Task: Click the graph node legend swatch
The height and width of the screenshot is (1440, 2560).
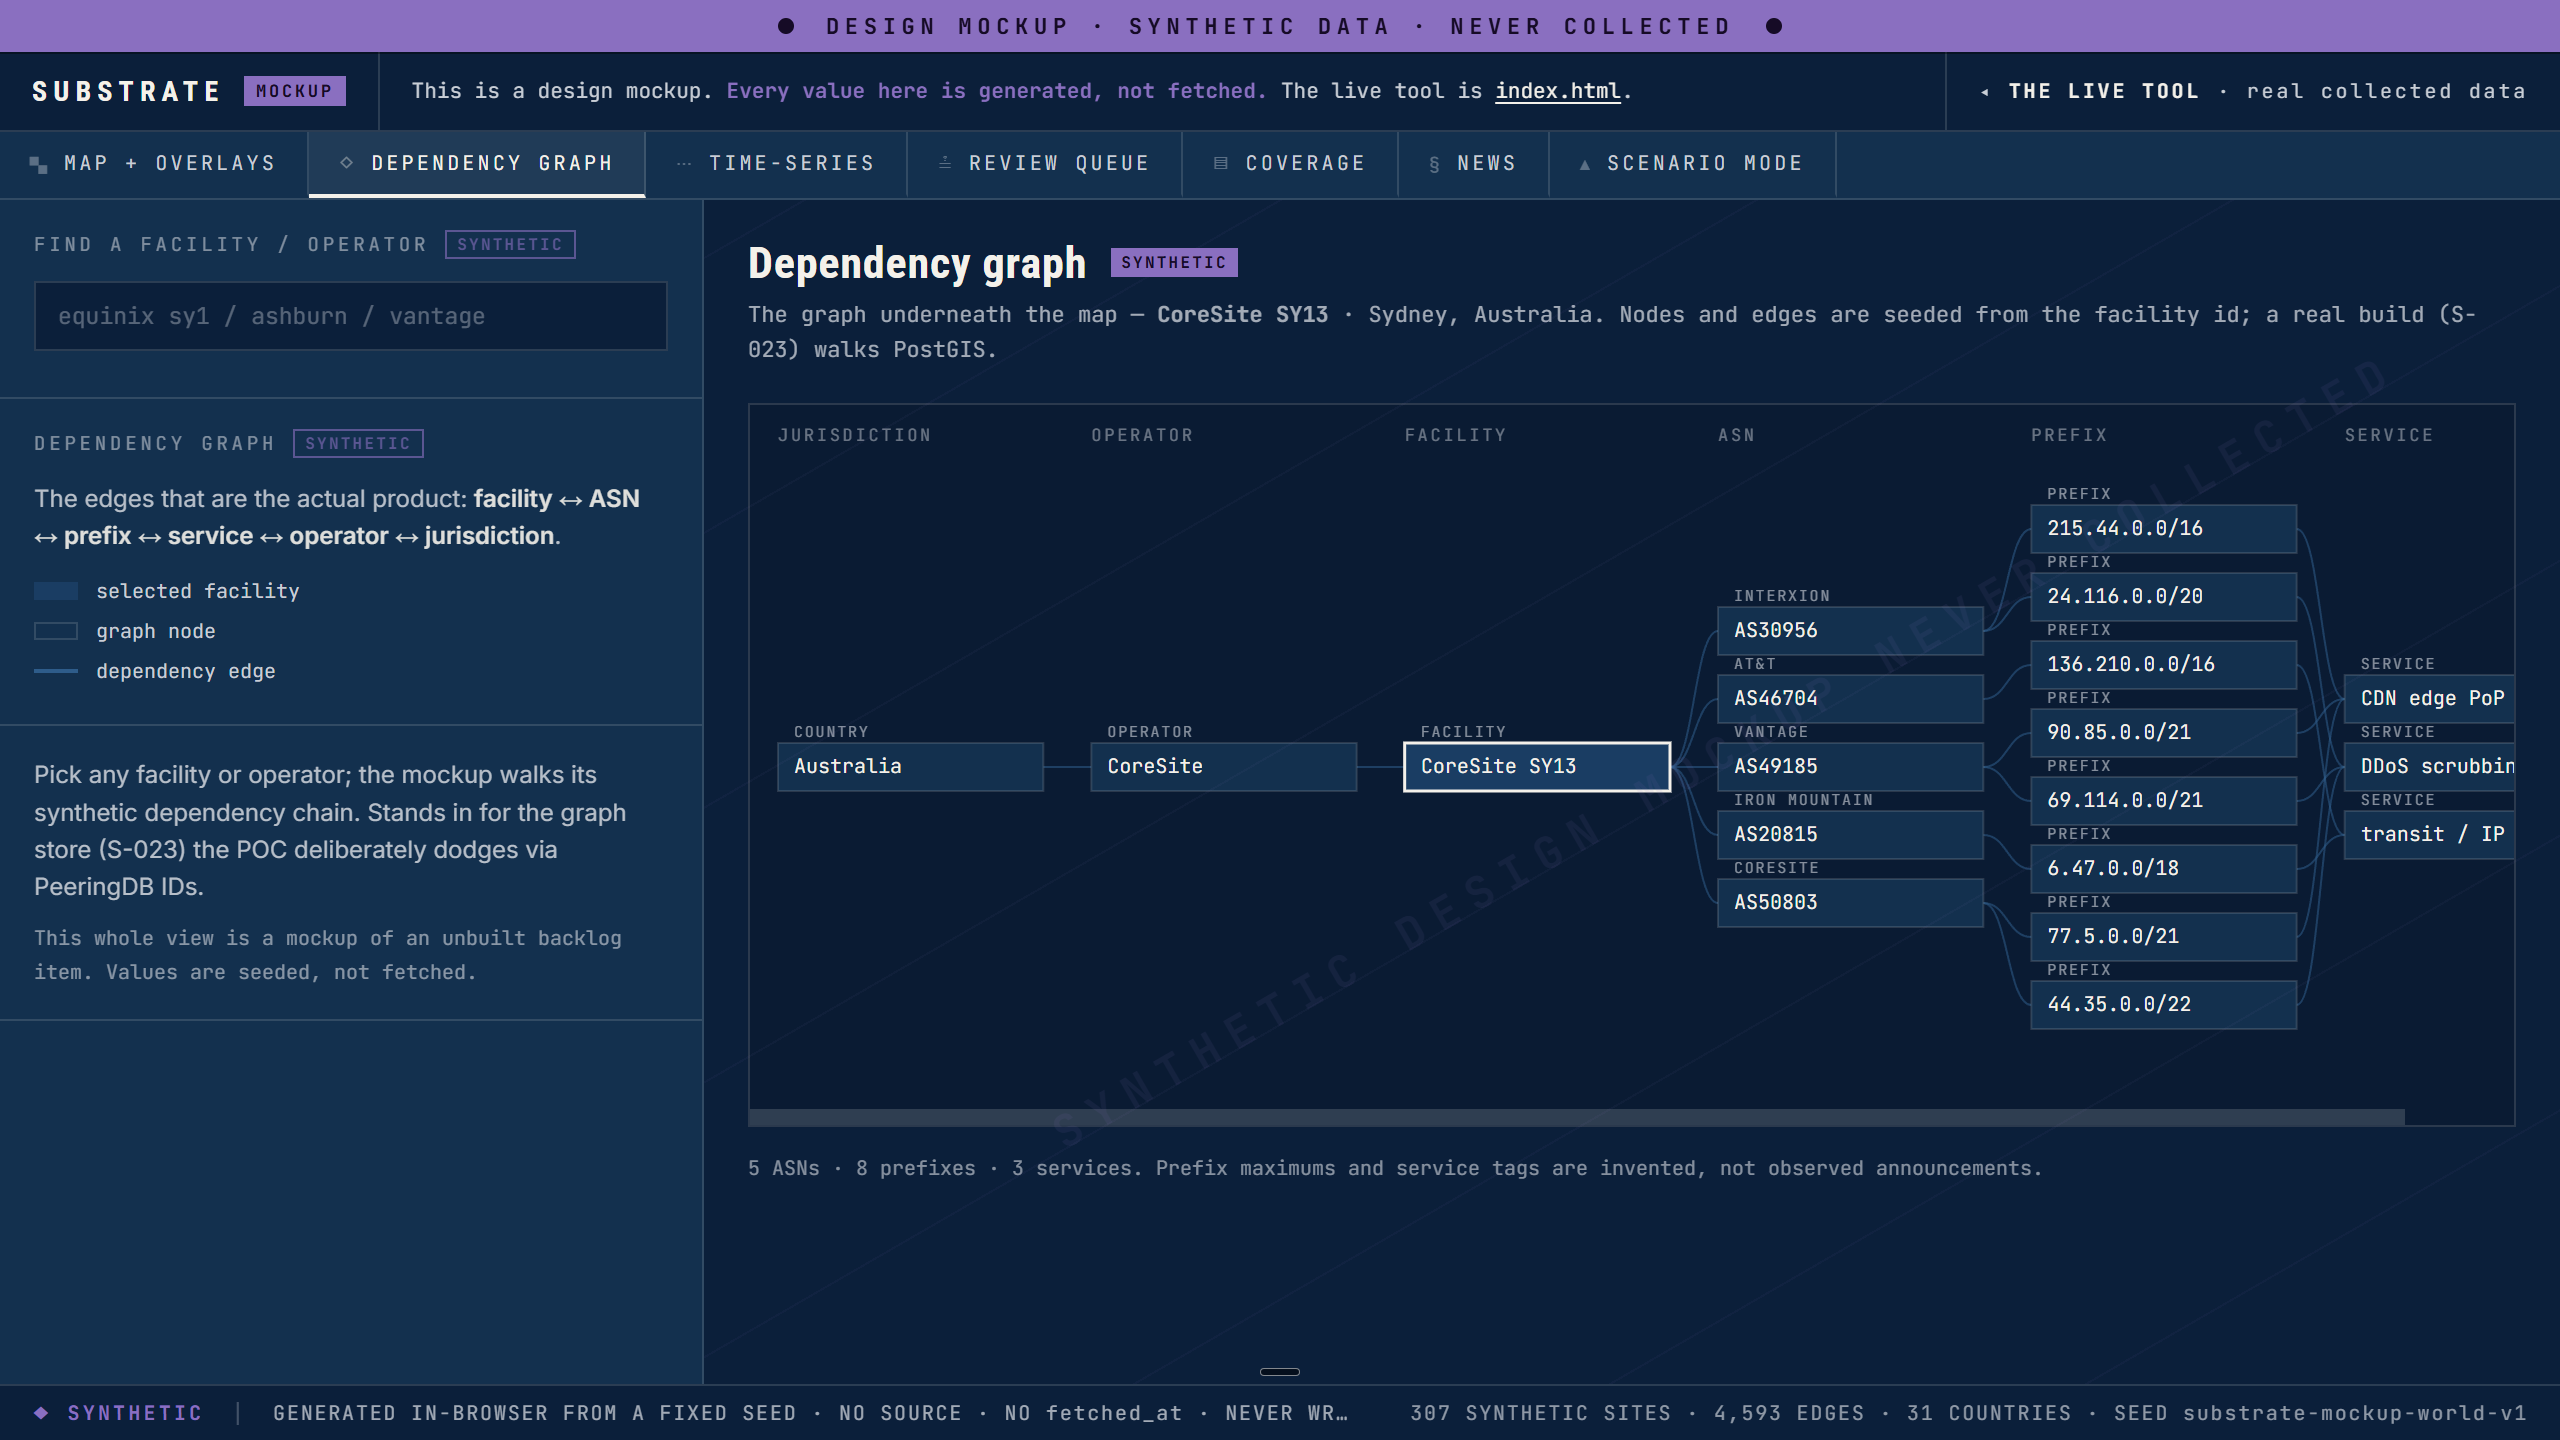Action: point(56,631)
